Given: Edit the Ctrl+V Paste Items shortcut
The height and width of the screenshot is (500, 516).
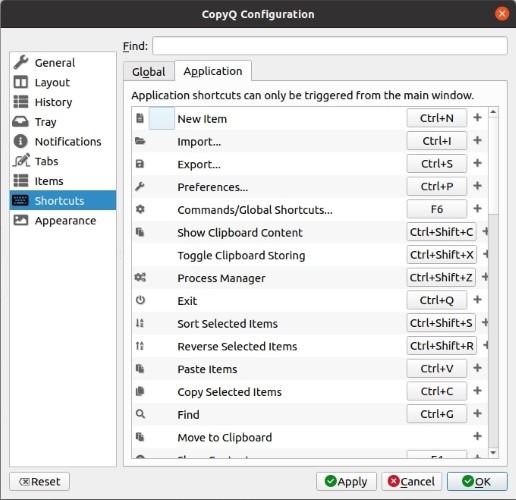Looking at the screenshot, I should pos(437,368).
